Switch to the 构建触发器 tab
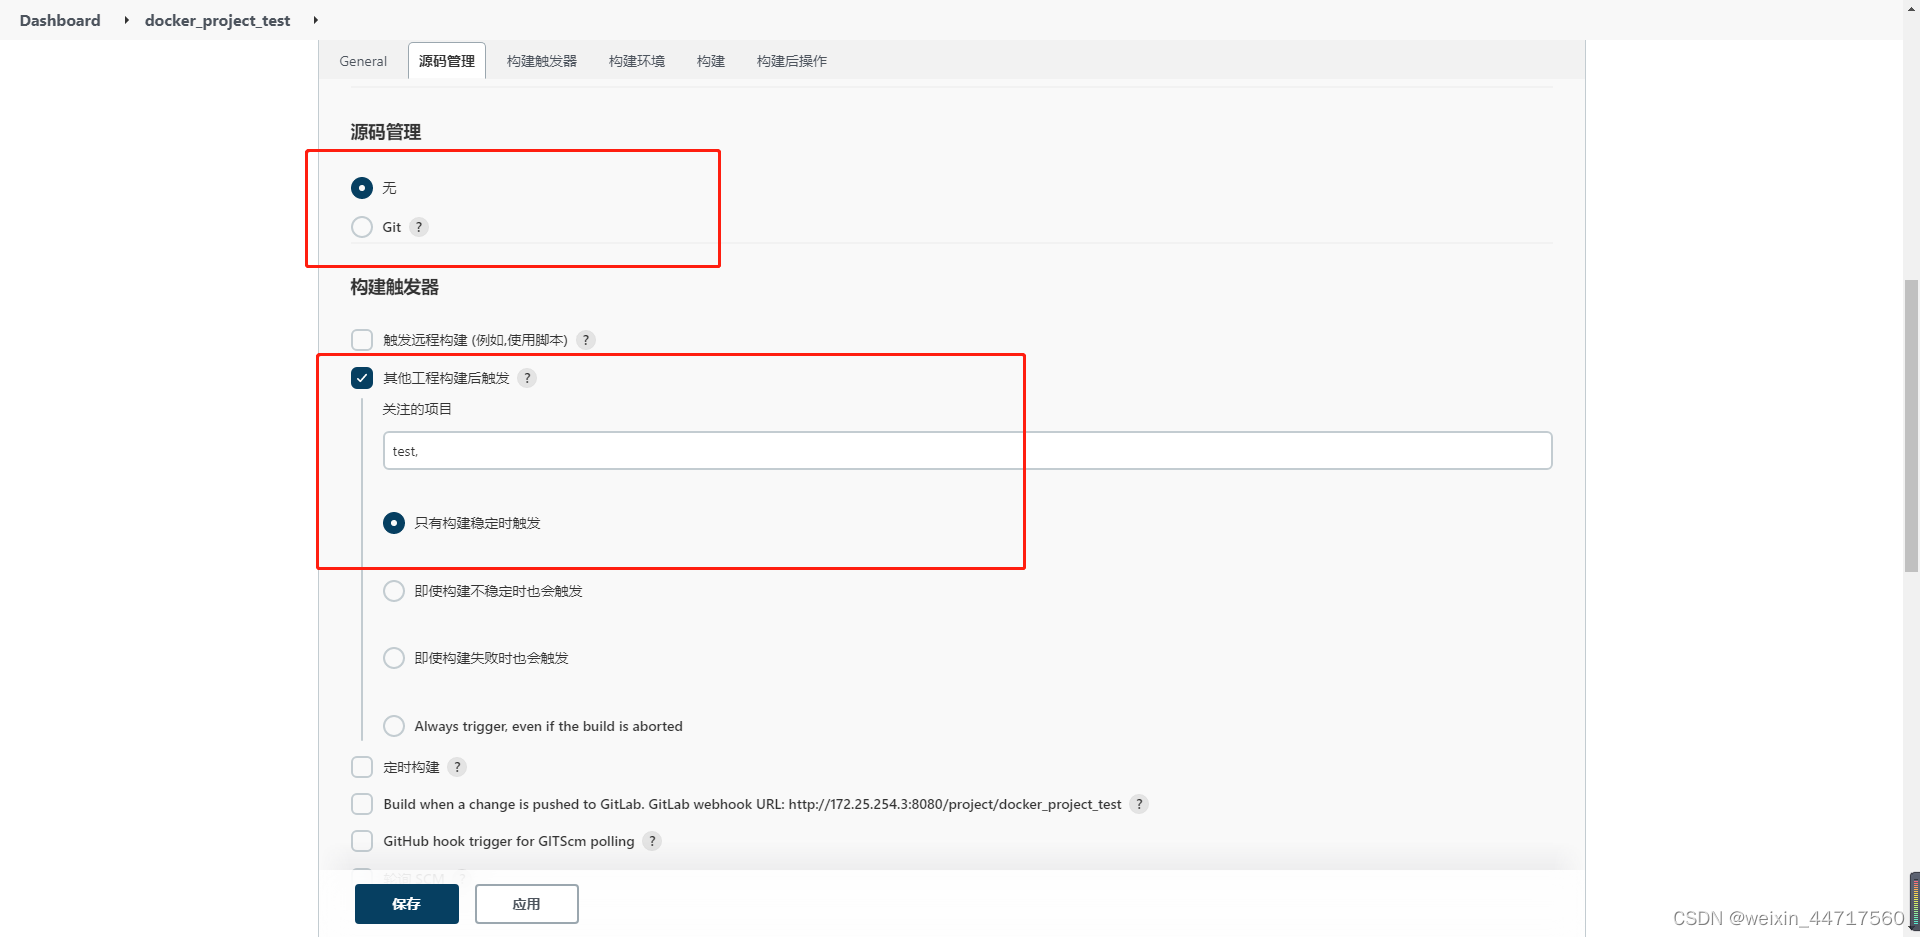The height and width of the screenshot is (937, 1920). [x=542, y=61]
